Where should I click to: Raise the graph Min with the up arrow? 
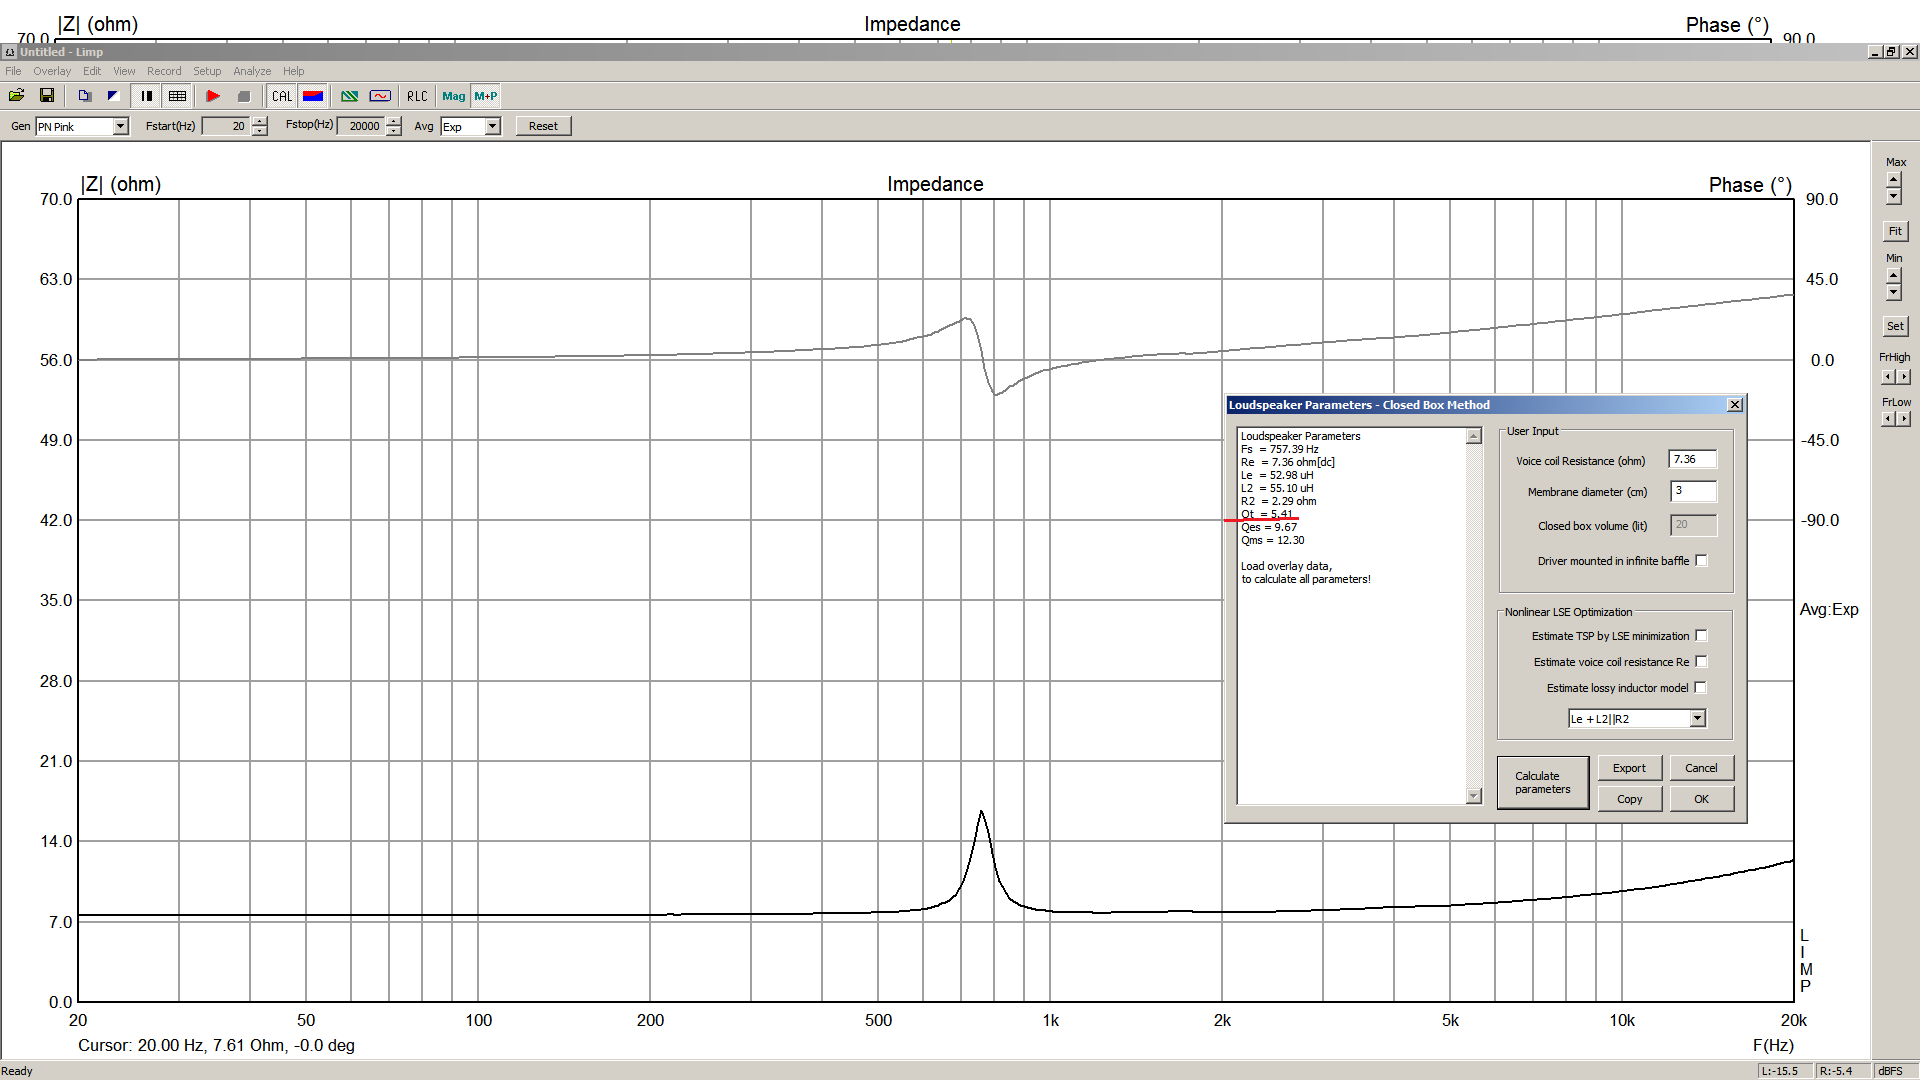(1894, 275)
